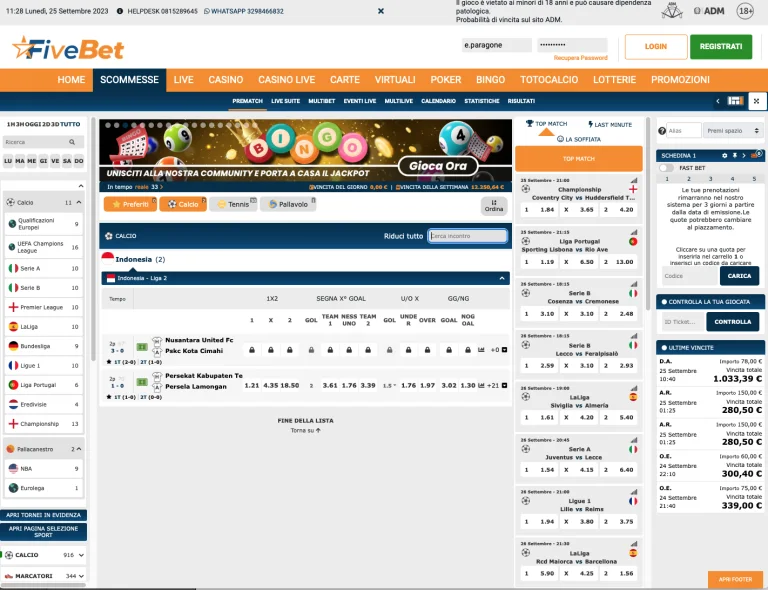Screen dimensions: 768x590
Task: Open statistics icon for Coventry City match
Action: pyautogui.click(x=634, y=180)
